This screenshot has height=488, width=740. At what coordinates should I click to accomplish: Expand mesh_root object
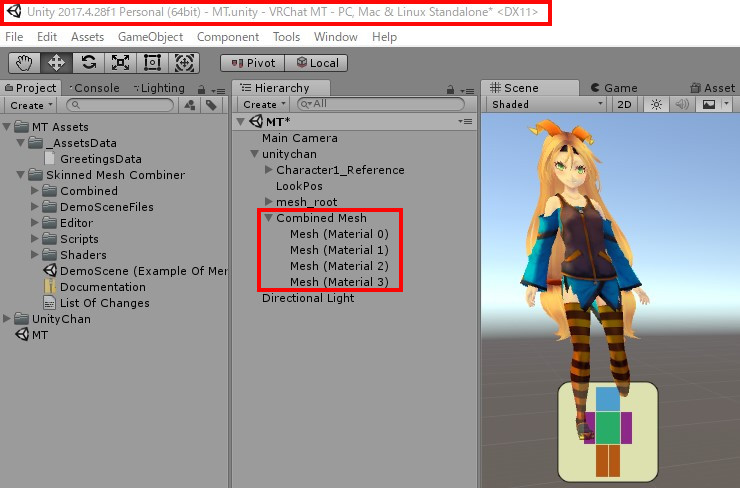tap(269, 202)
